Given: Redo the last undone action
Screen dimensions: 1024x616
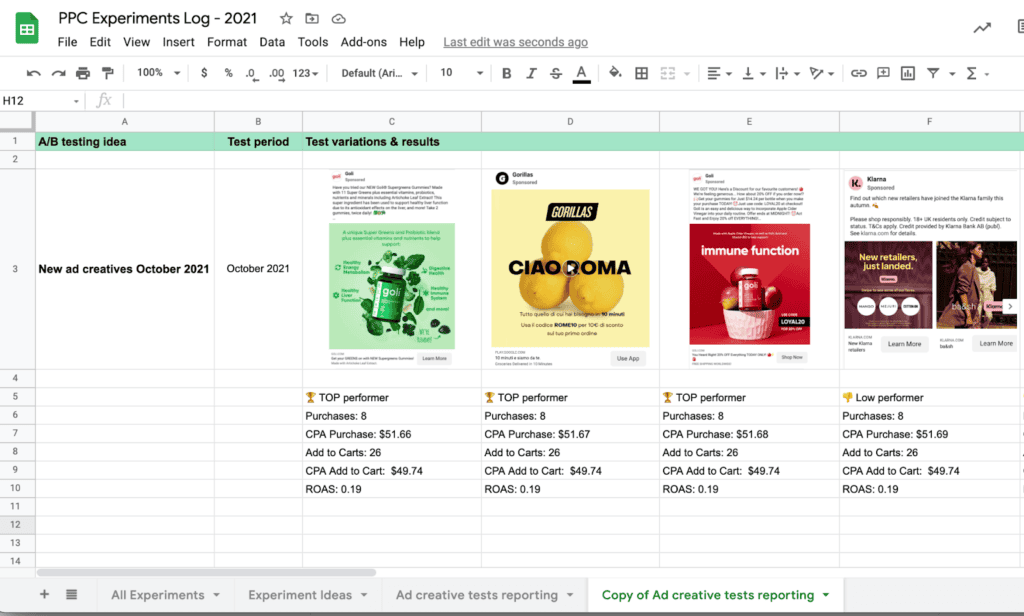Looking at the screenshot, I should 58,73.
